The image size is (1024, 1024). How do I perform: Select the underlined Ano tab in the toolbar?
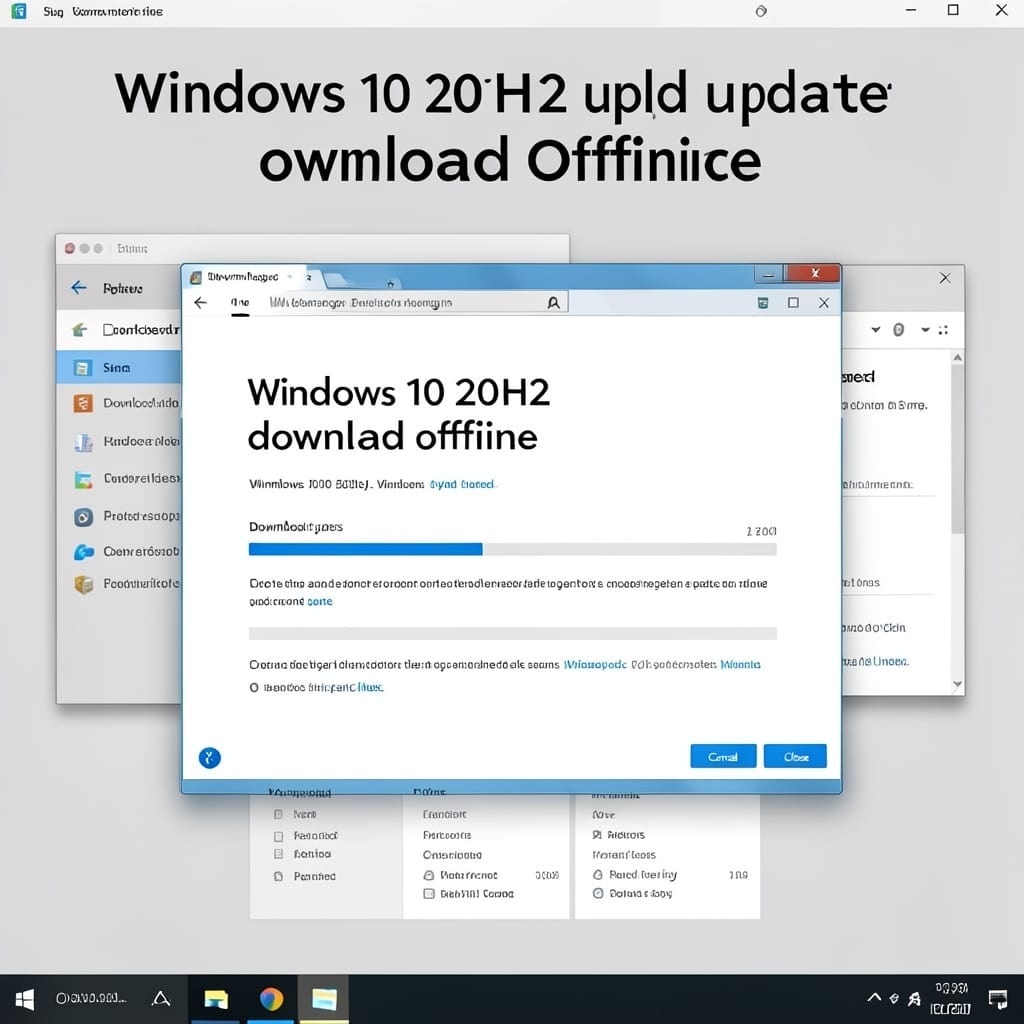pyautogui.click(x=240, y=303)
